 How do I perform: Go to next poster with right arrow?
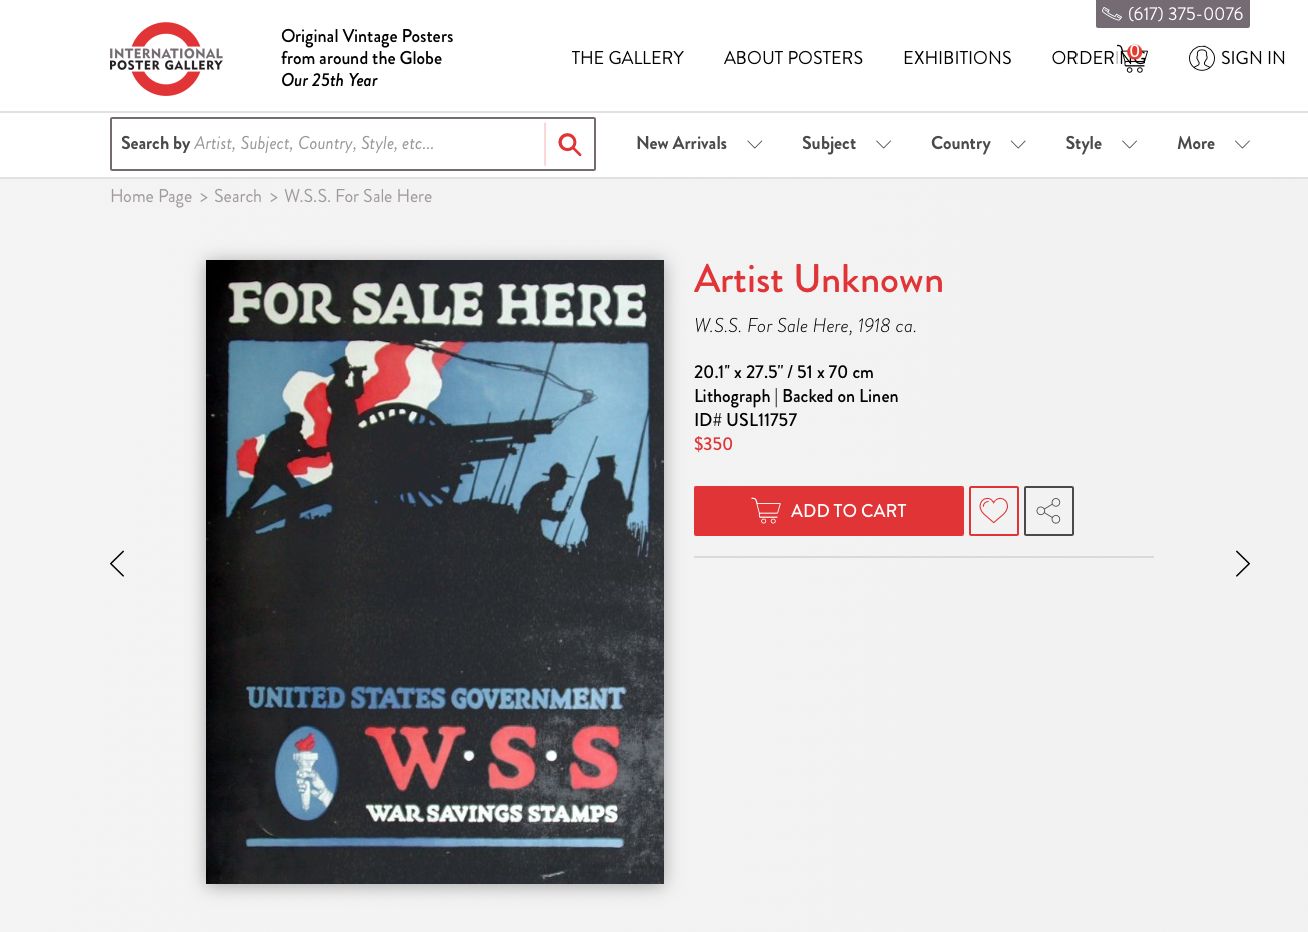[x=1242, y=564]
